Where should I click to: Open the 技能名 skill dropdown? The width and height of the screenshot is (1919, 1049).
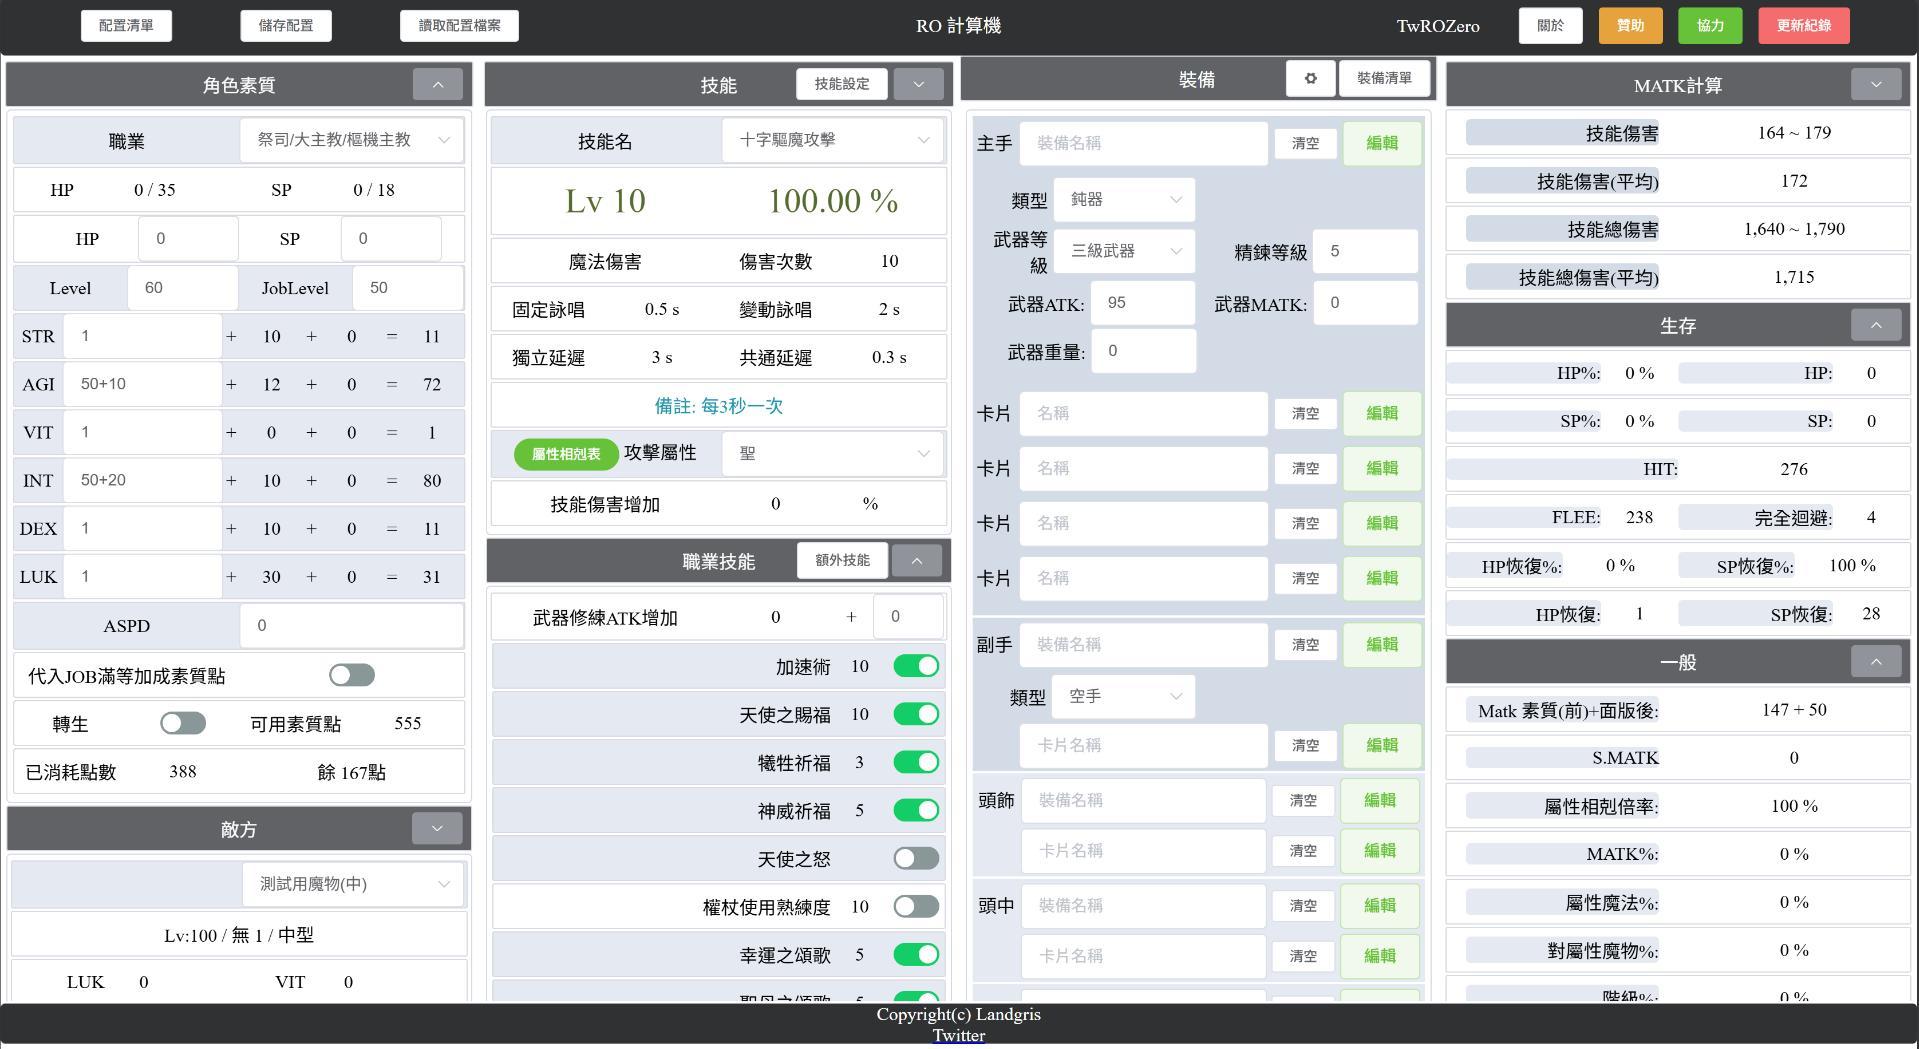[832, 140]
